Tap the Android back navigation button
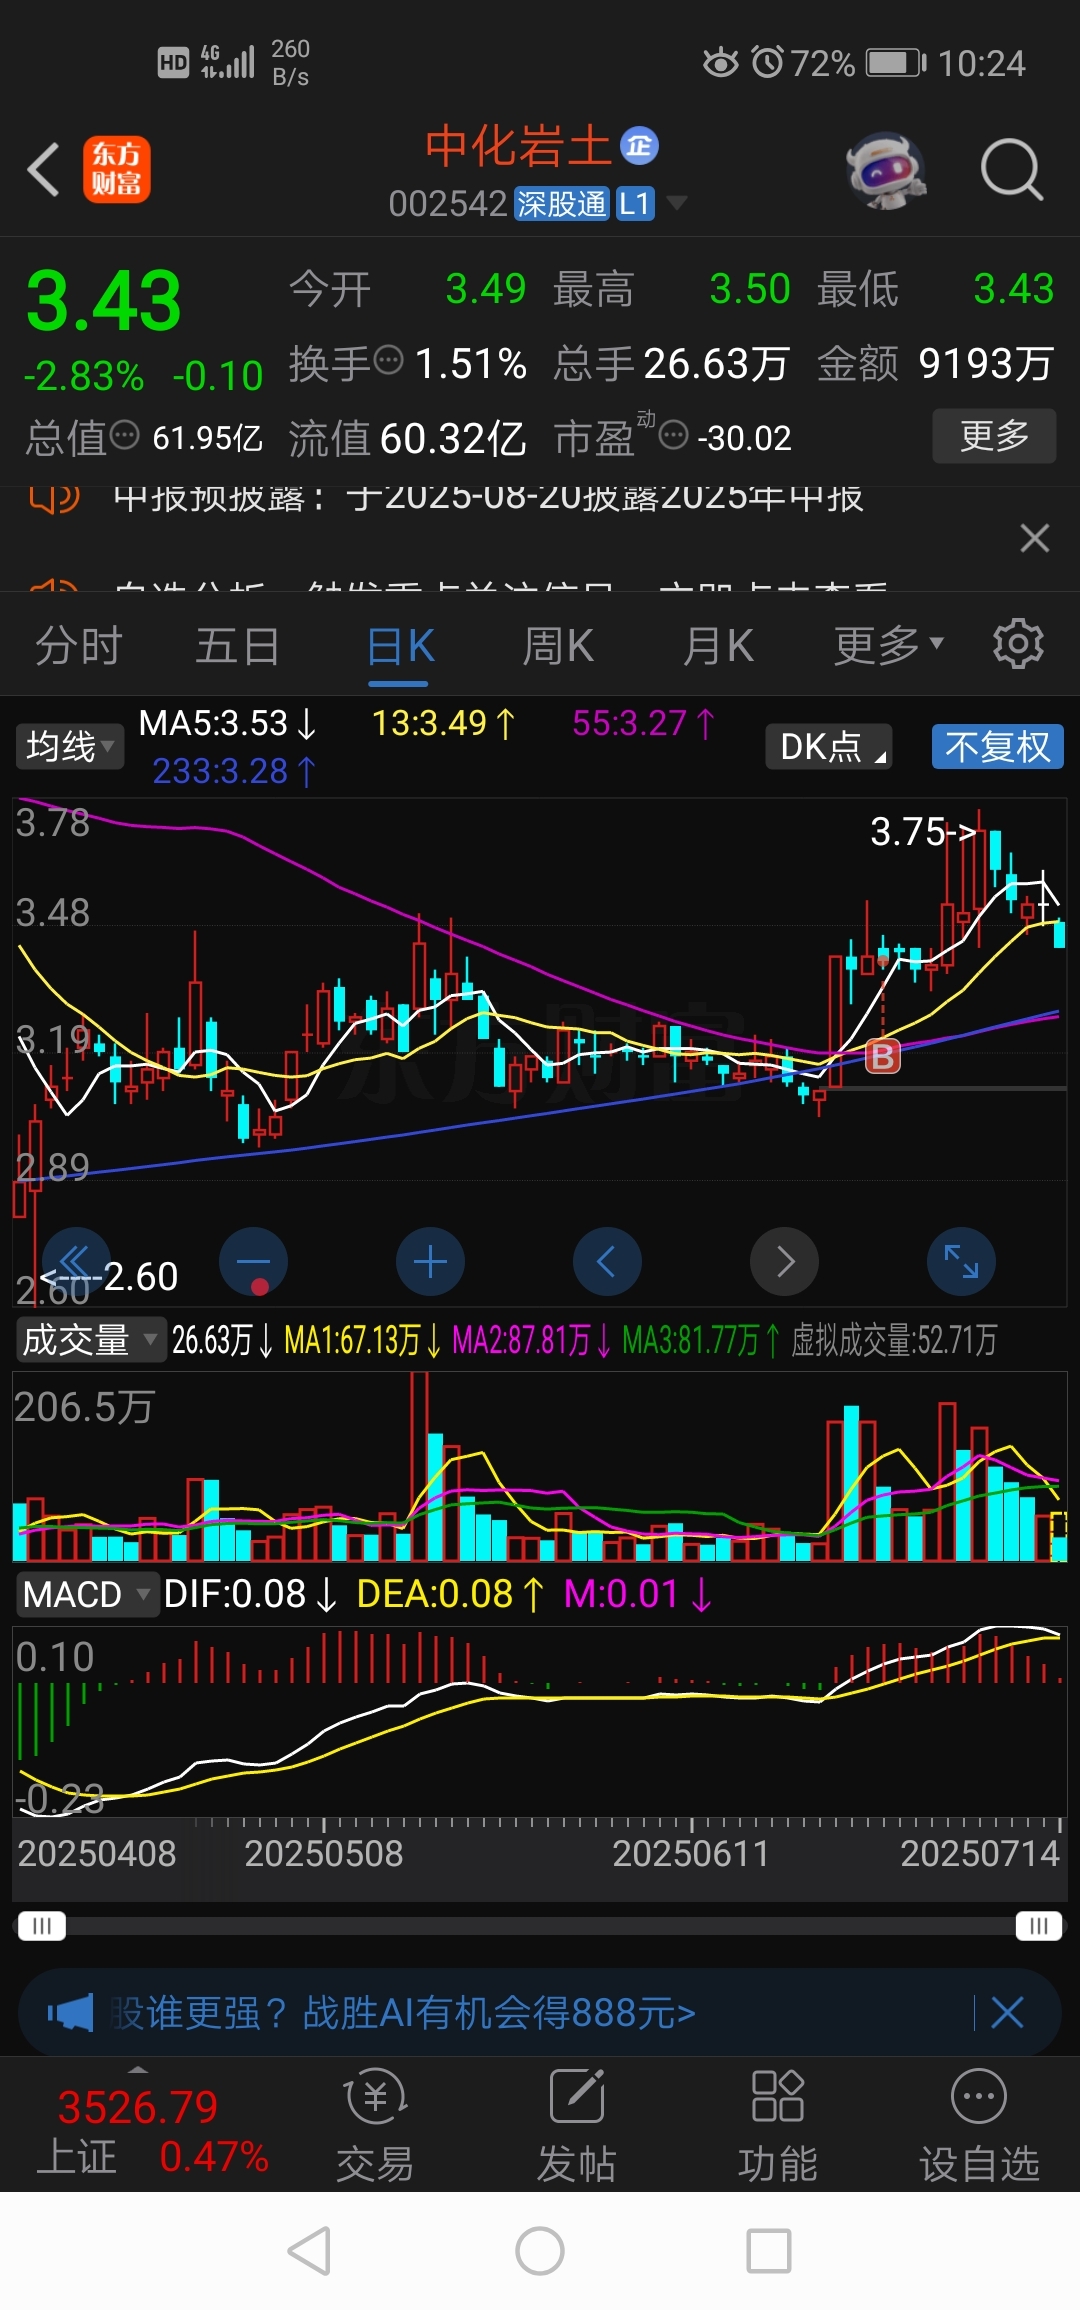The height and width of the screenshot is (2310, 1080). (x=309, y=2251)
